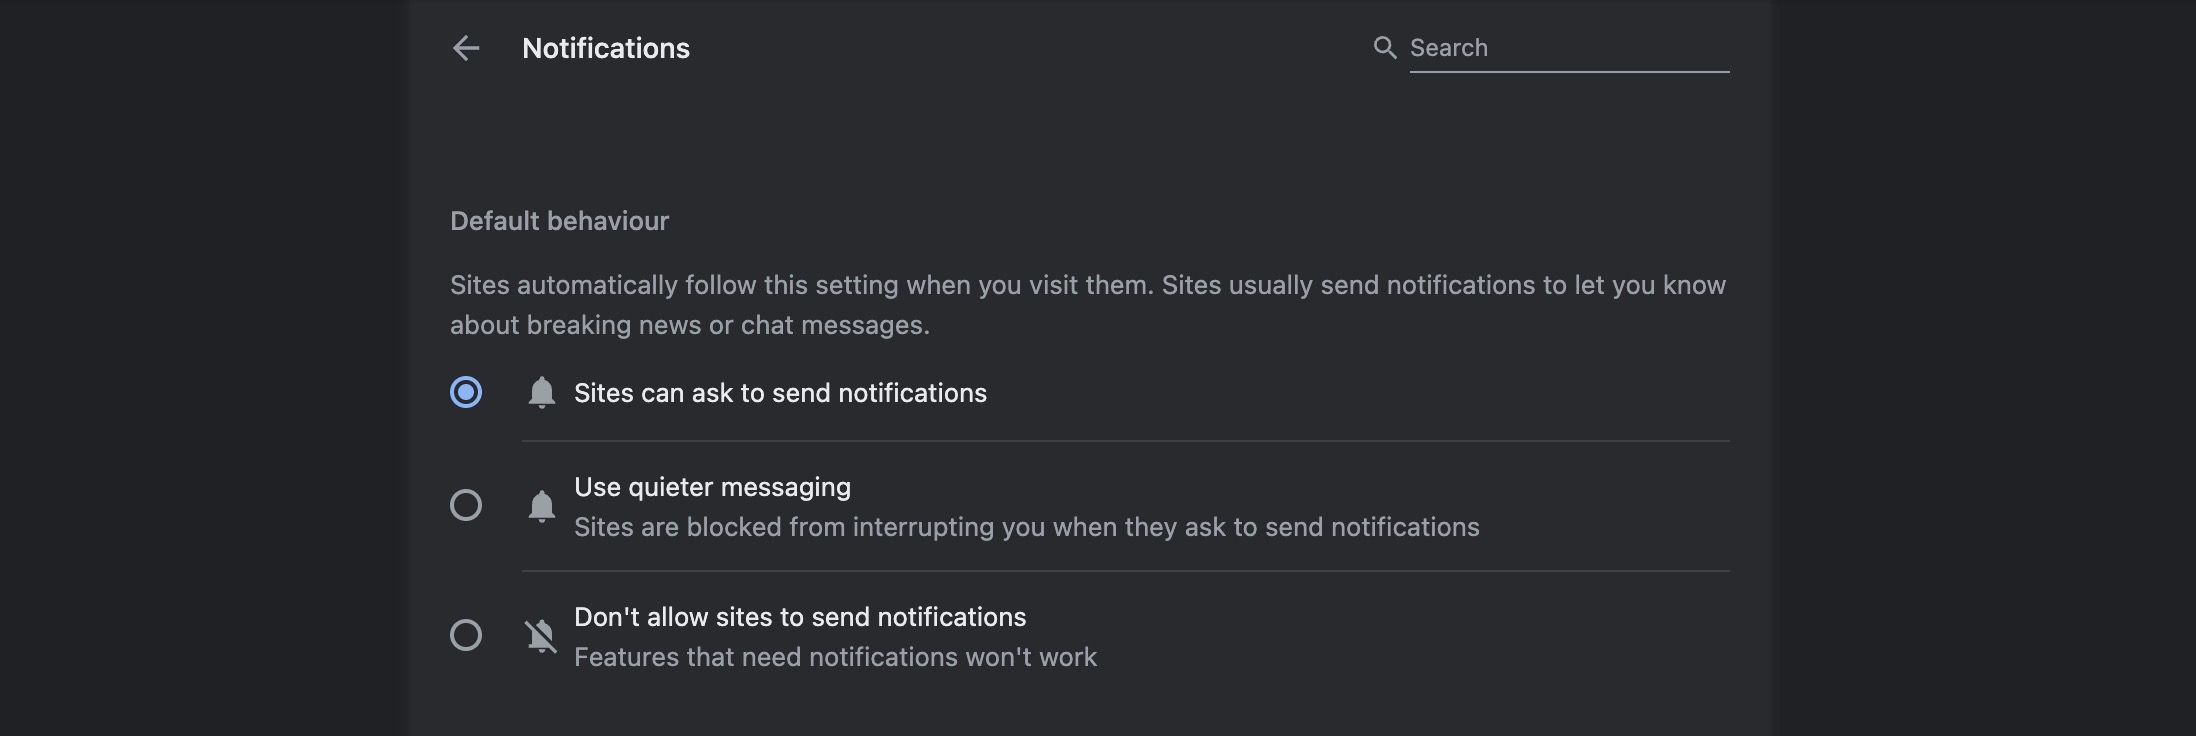Click 'Sites are blocked from interrupting you' description

coord(1027,527)
